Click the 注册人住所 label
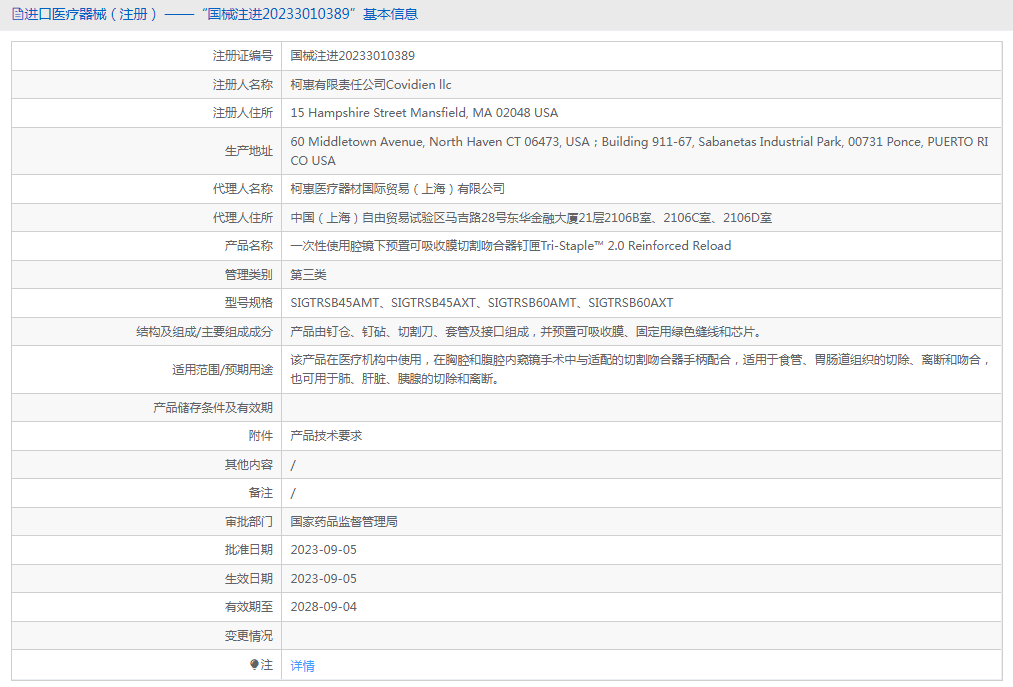1013x687 pixels. 243,113
